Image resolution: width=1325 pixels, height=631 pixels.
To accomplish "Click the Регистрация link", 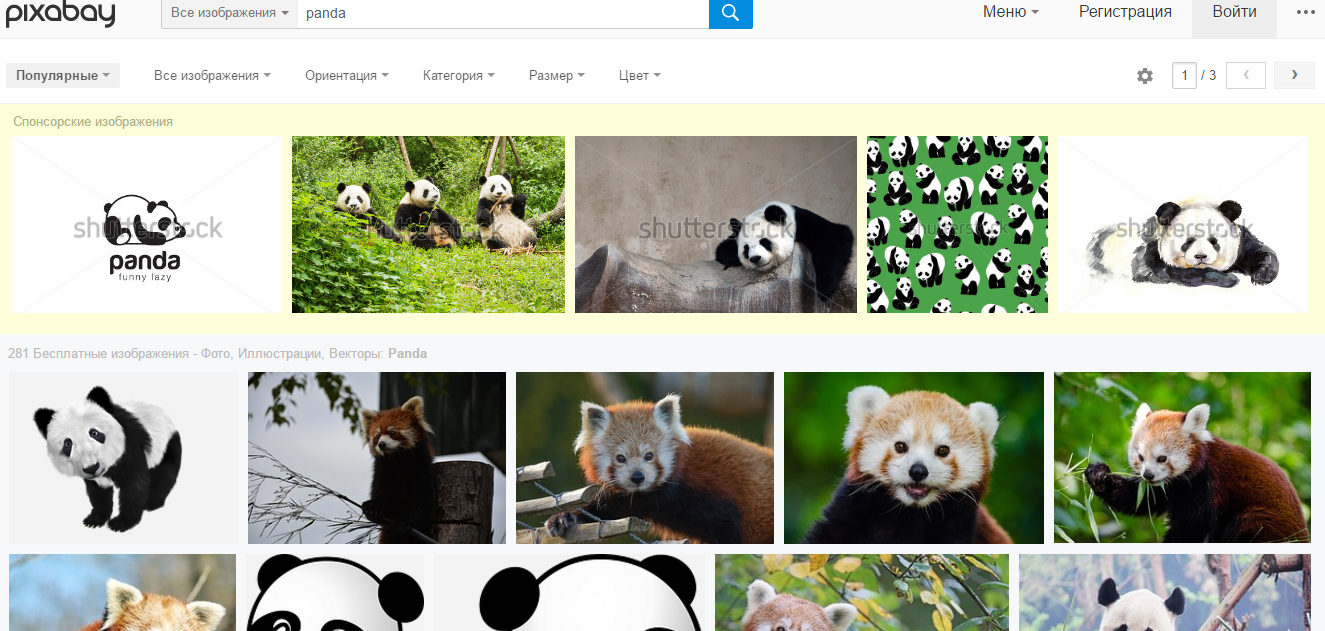I will point(1125,12).
